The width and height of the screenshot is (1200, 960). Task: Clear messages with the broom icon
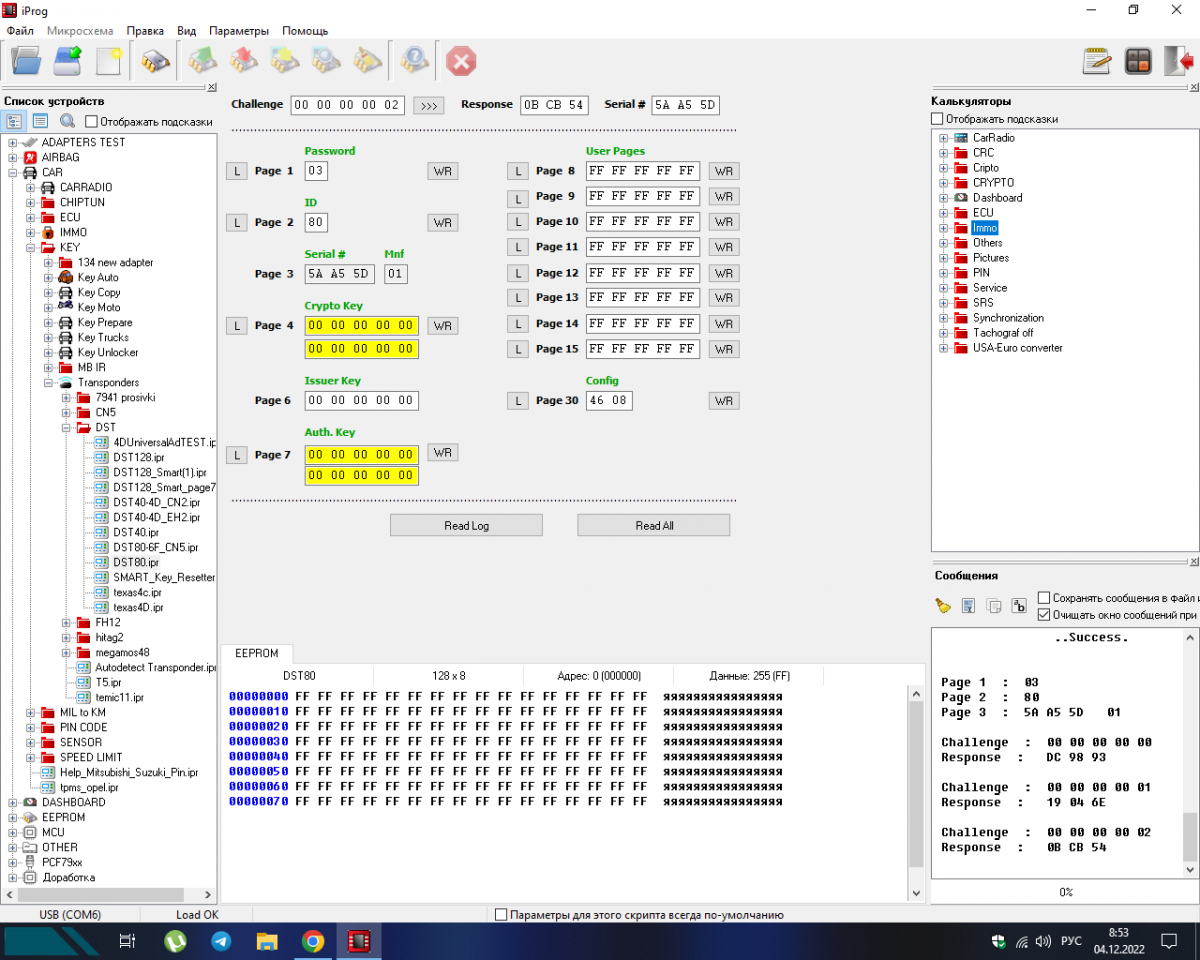coord(943,605)
